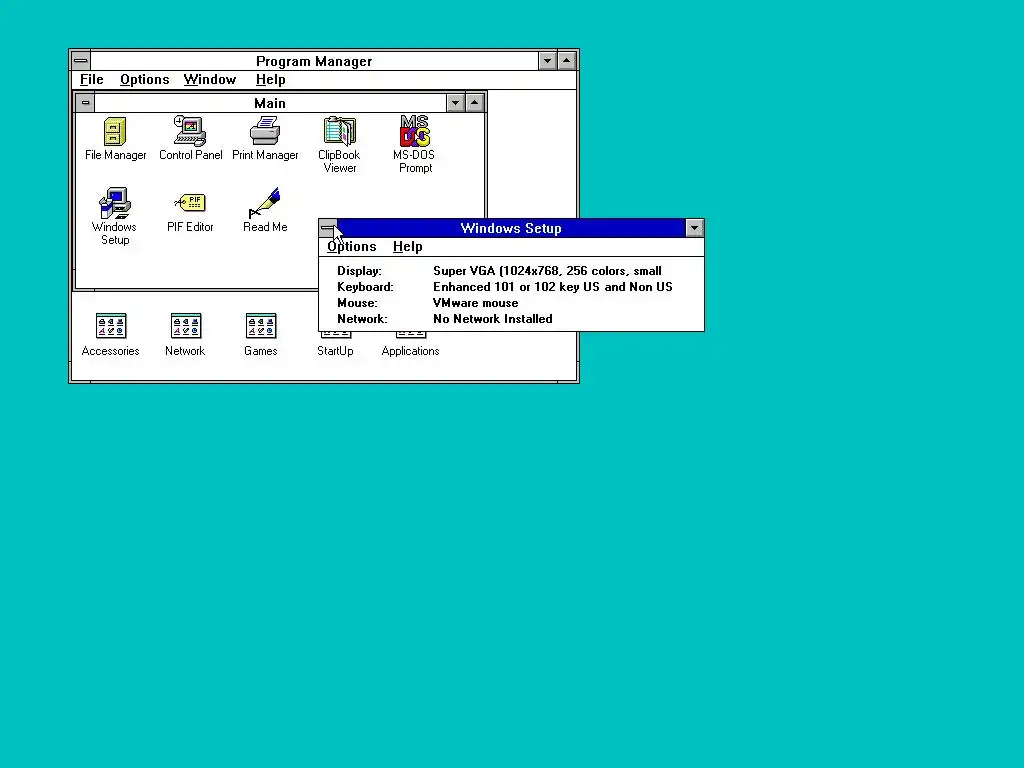Image resolution: width=1024 pixels, height=768 pixels.
Task: Open Windows Setup Options menu
Action: point(351,247)
